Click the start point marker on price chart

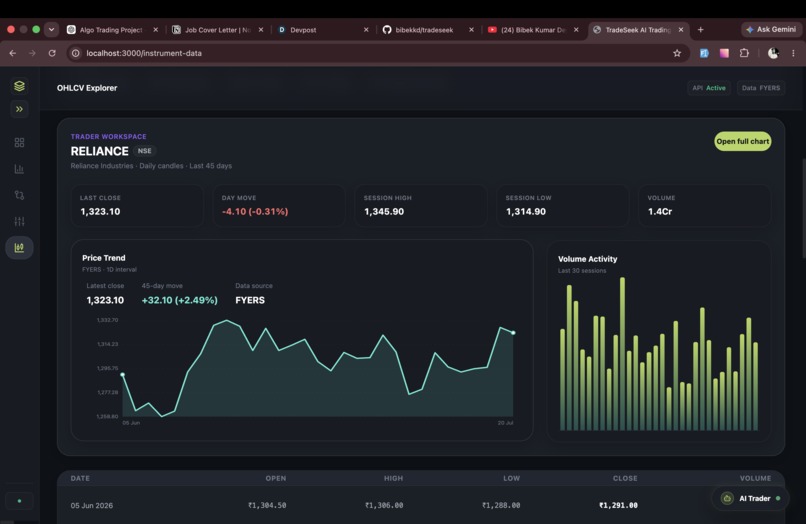click(122, 374)
